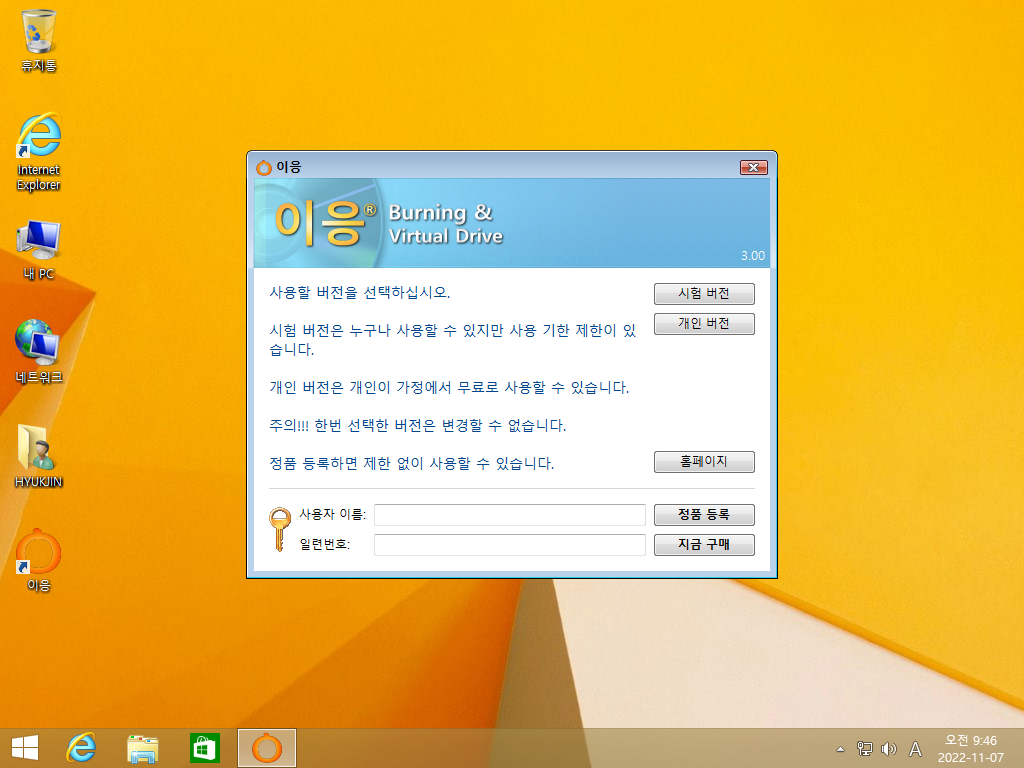
Task: Click the 정품 등록 button
Action: (704, 515)
